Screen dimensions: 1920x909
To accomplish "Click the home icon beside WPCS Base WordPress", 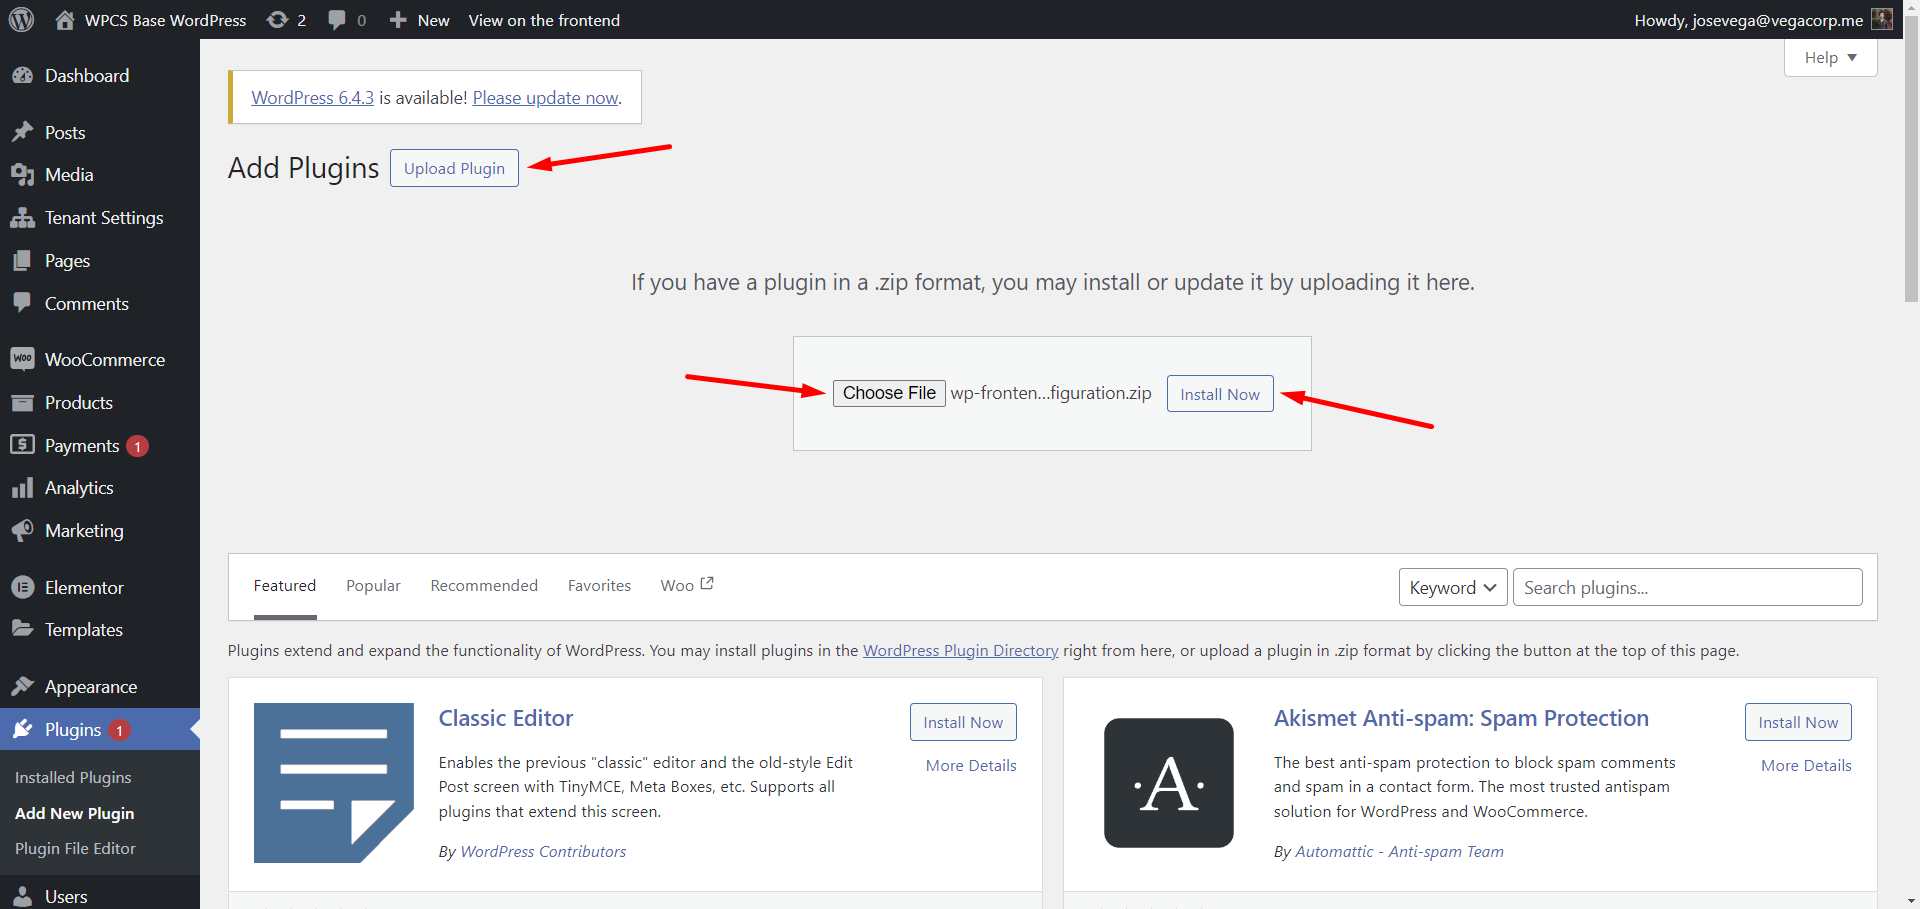I will click(x=65, y=20).
